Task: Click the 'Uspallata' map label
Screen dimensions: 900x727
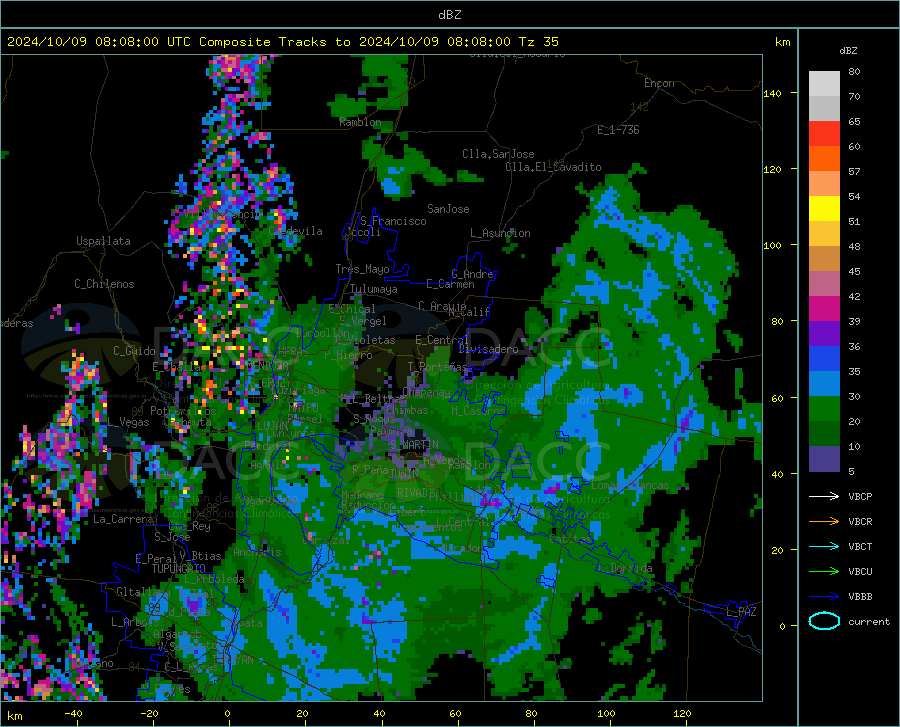Action: tap(103, 241)
